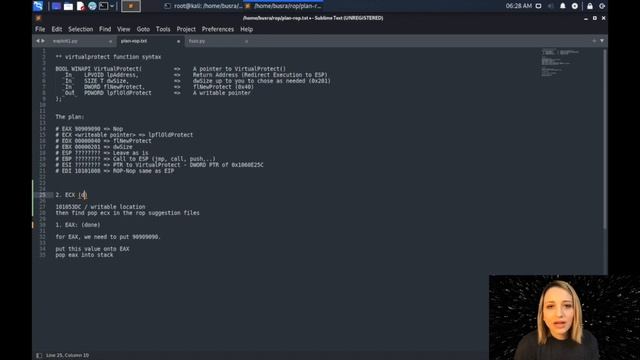Viewport: 640px width, 360px height.
Task: Click the '1010530C / writable location' line
Action: pyautogui.click(x=100, y=207)
